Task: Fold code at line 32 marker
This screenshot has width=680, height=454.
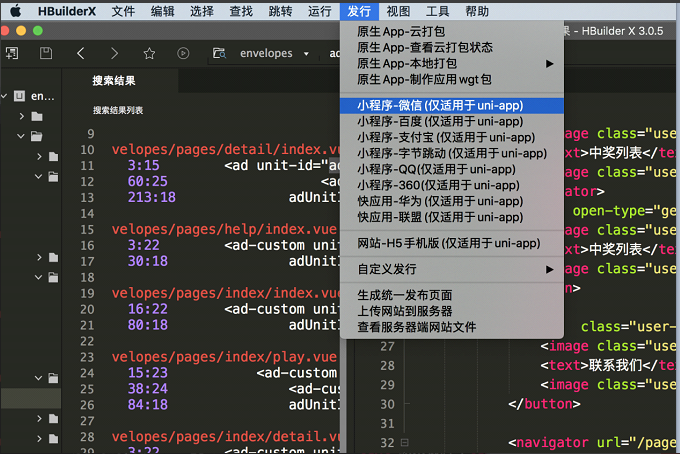Action: 404,443
